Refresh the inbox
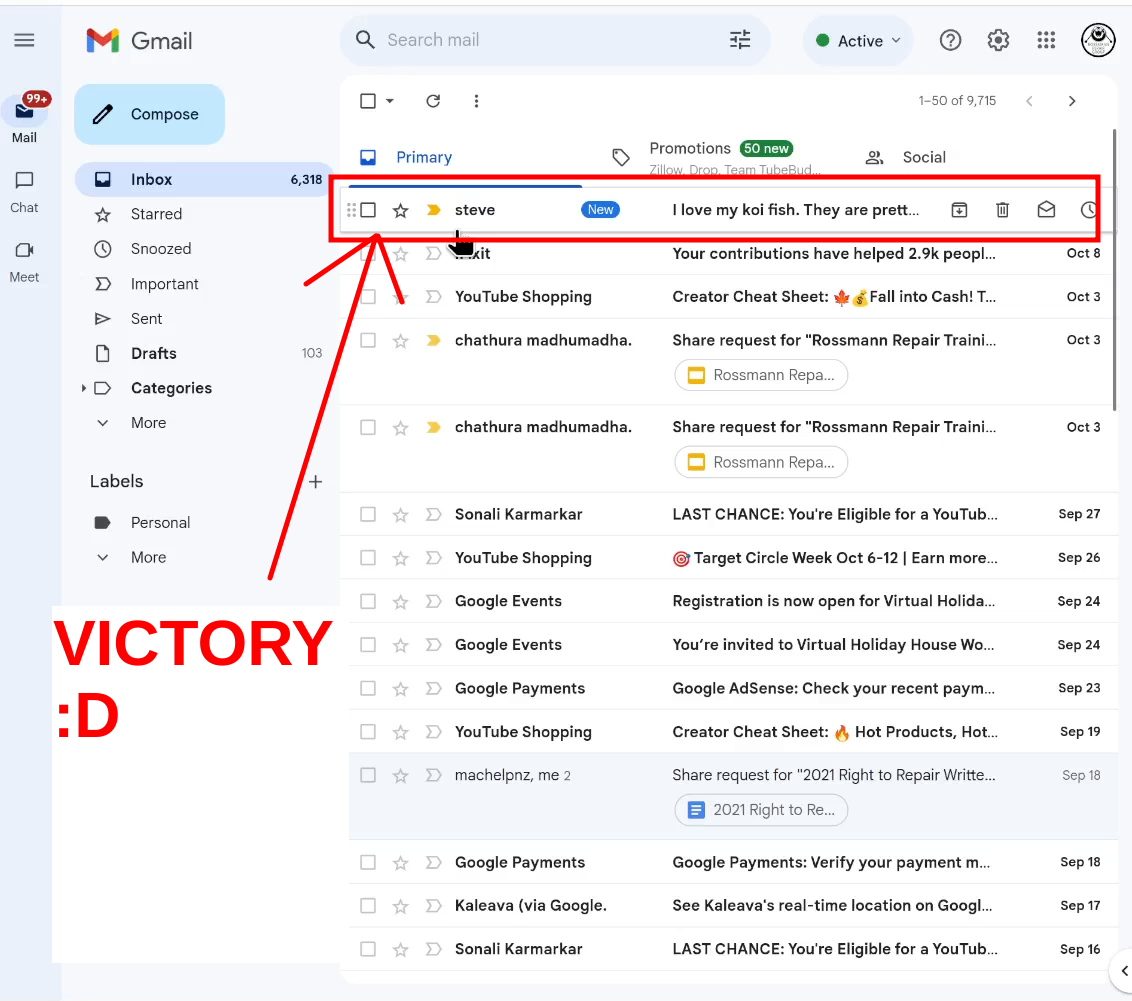 [433, 101]
